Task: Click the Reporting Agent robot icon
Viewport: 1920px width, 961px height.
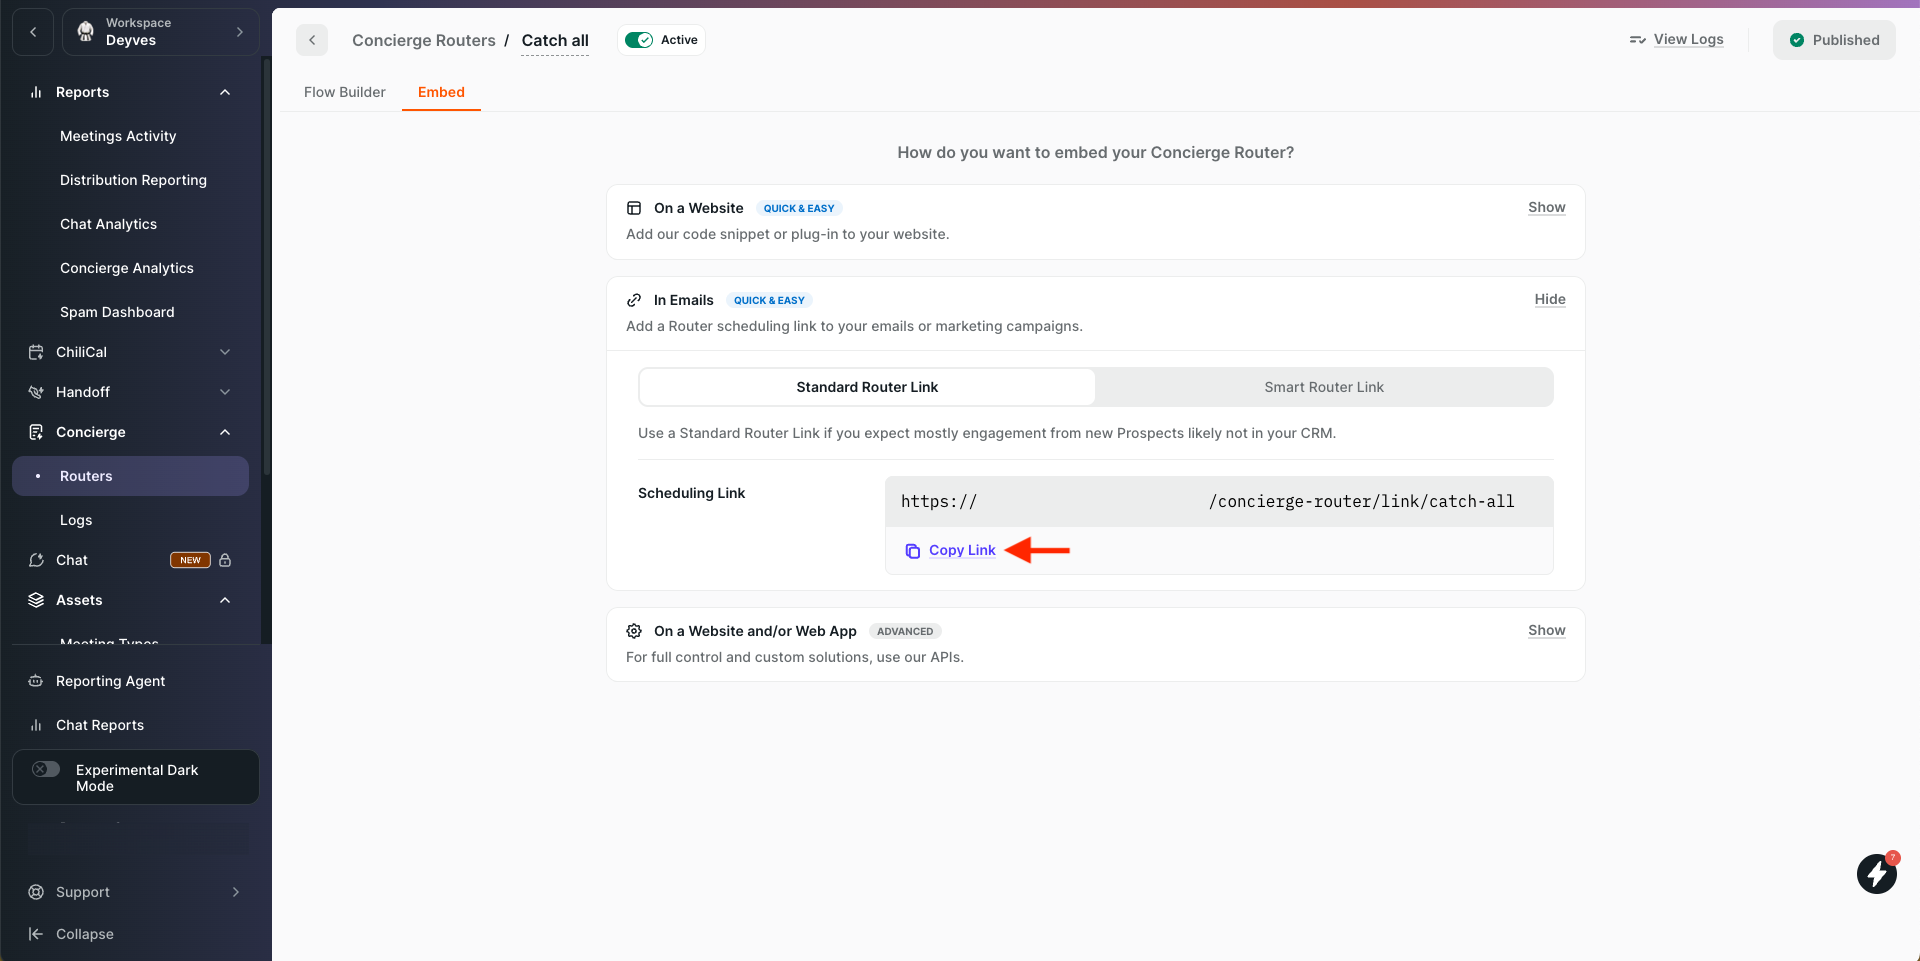Action: tap(36, 681)
